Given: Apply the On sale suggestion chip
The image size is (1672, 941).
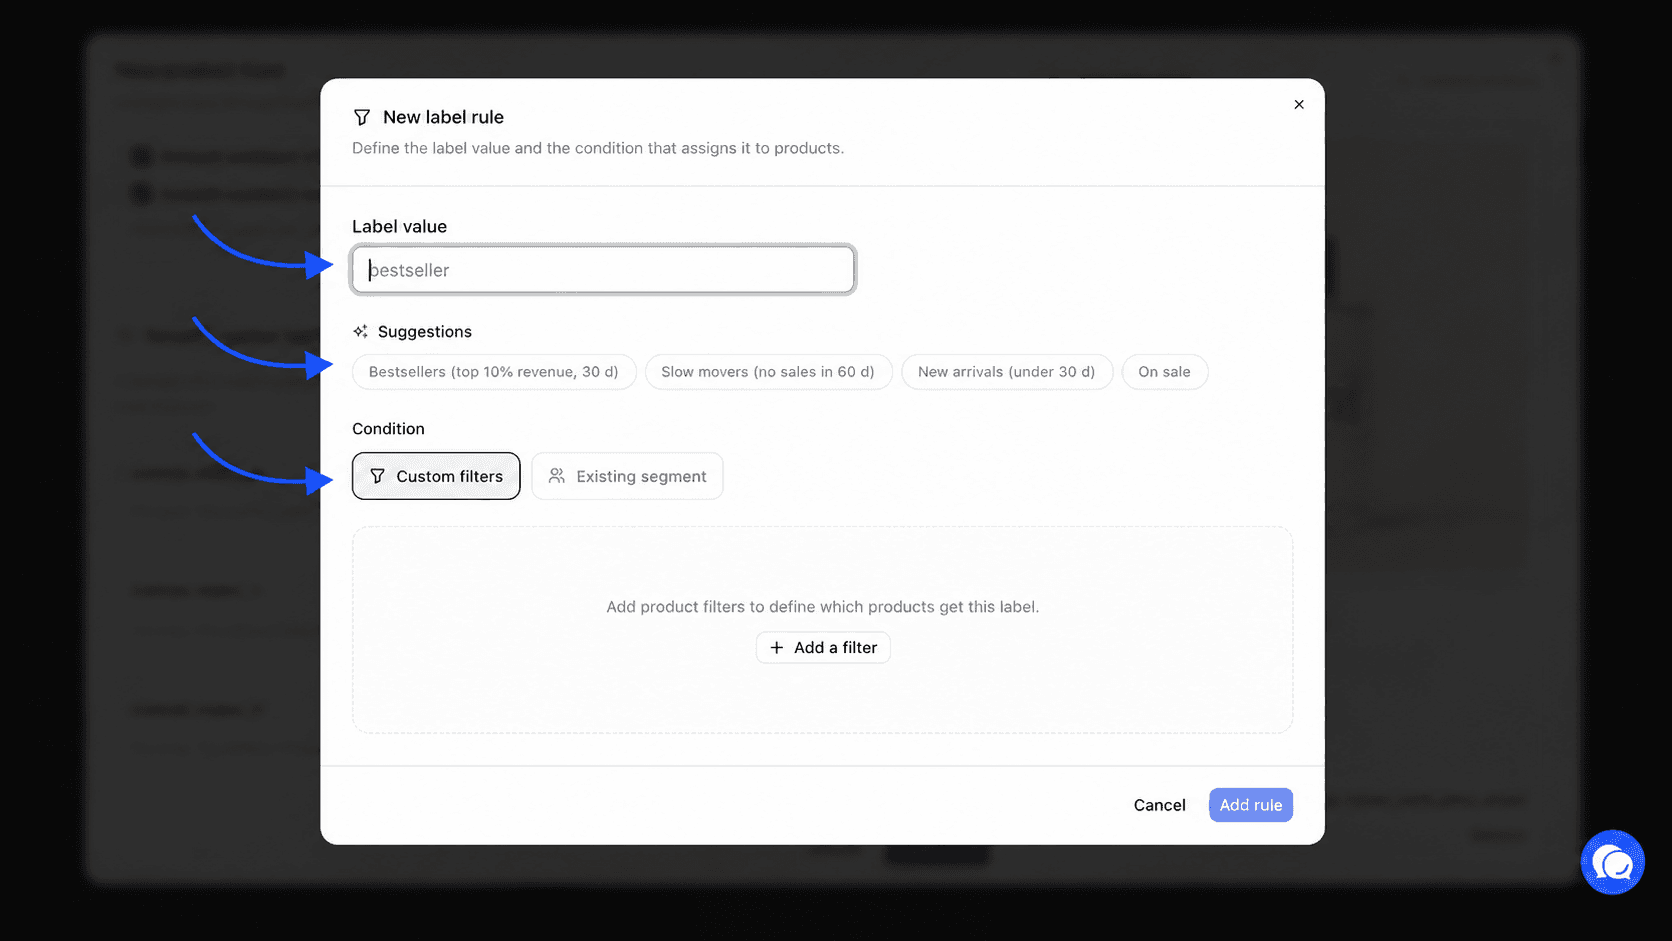Looking at the screenshot, I should click(1164, 372).
